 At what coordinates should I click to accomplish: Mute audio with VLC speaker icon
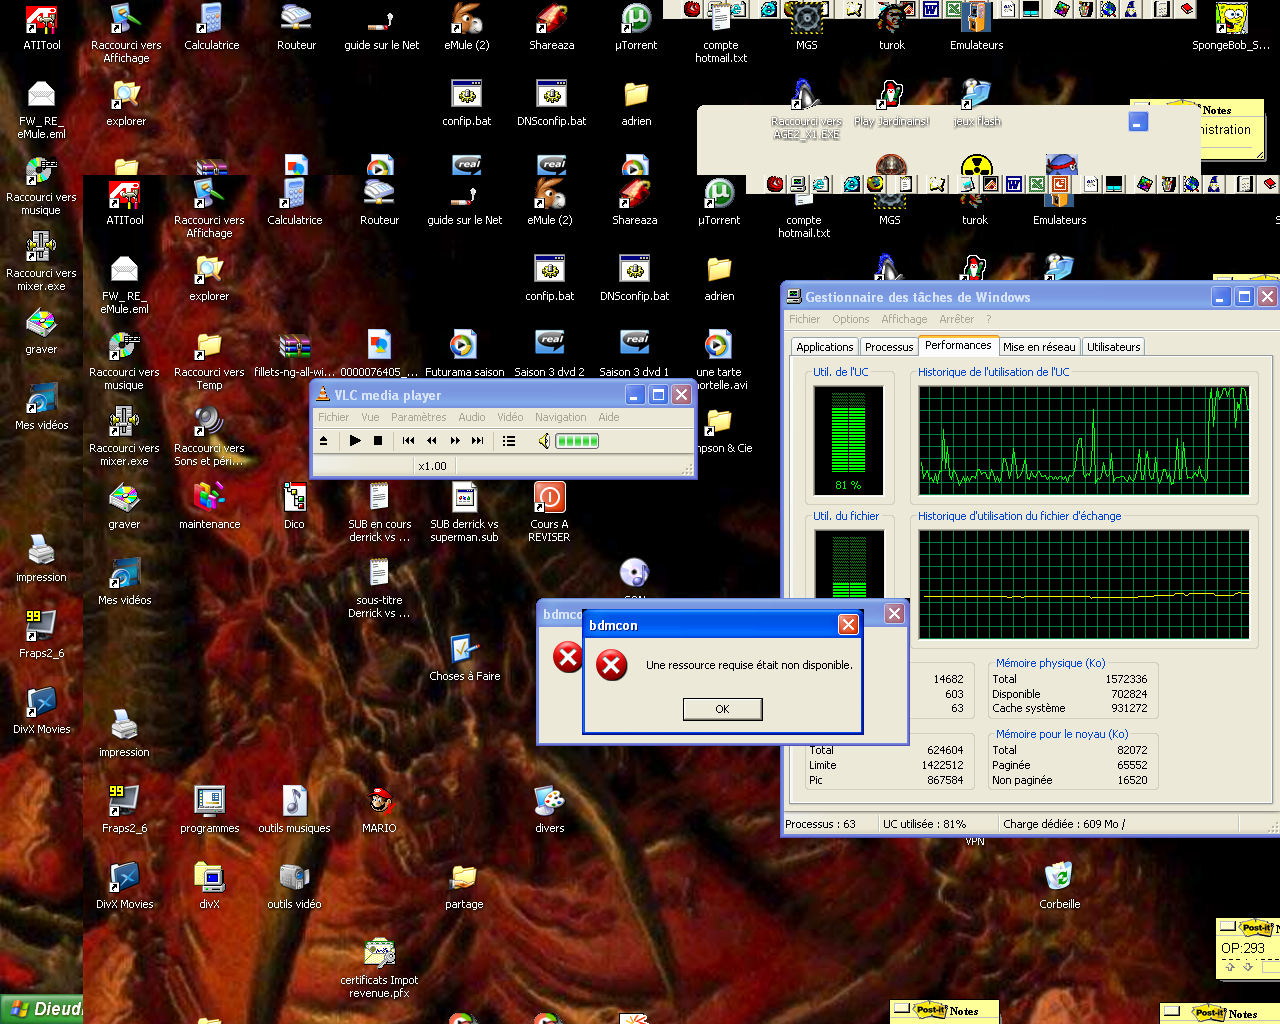coord(544,440)
